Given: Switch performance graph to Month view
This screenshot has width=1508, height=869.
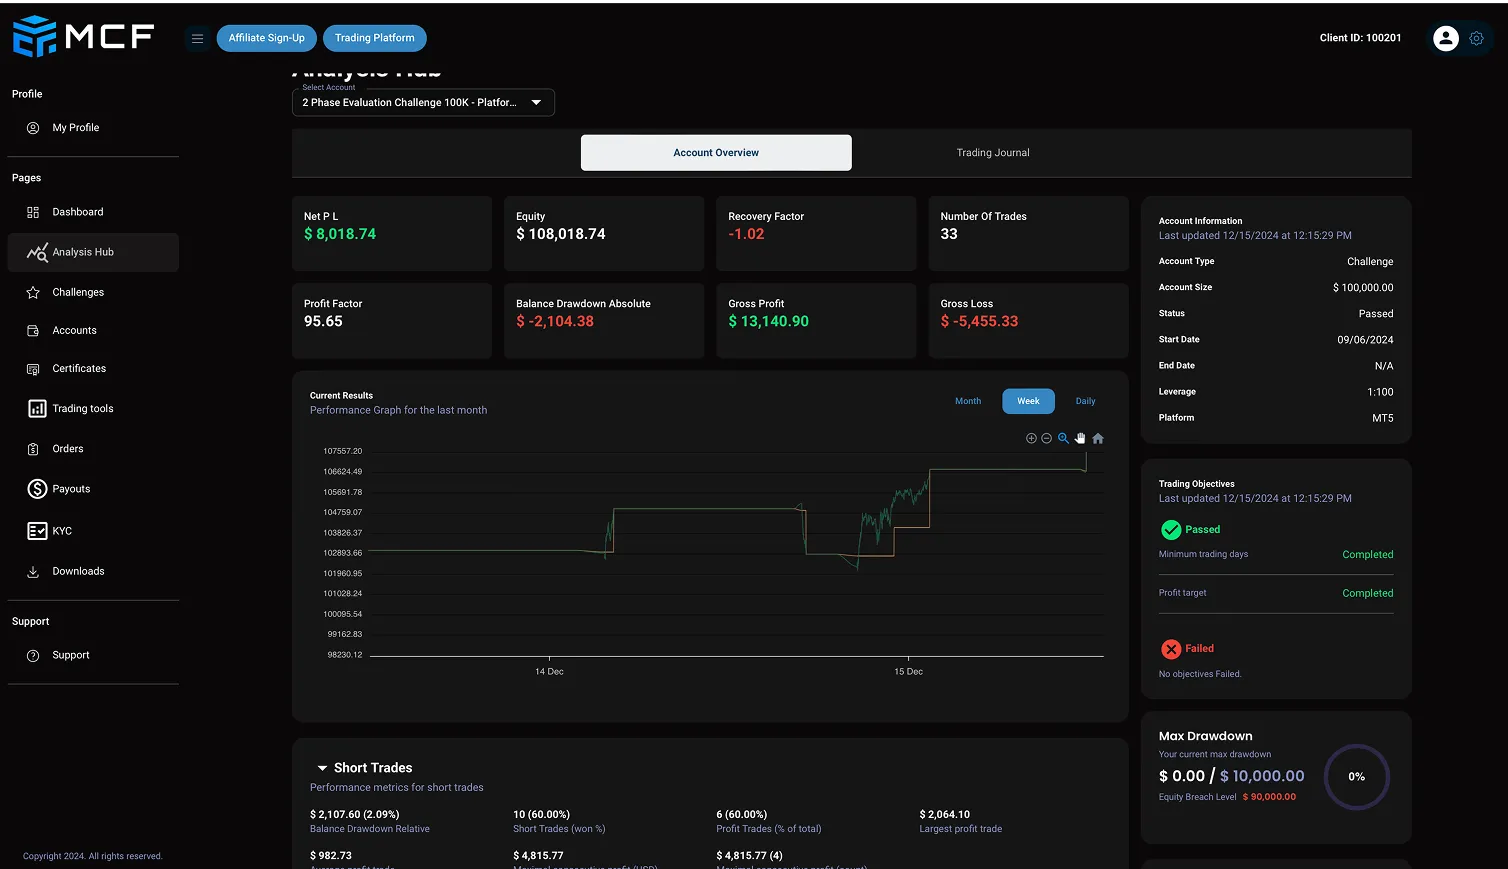Looking at the screenshot, I should click(967, 401).
